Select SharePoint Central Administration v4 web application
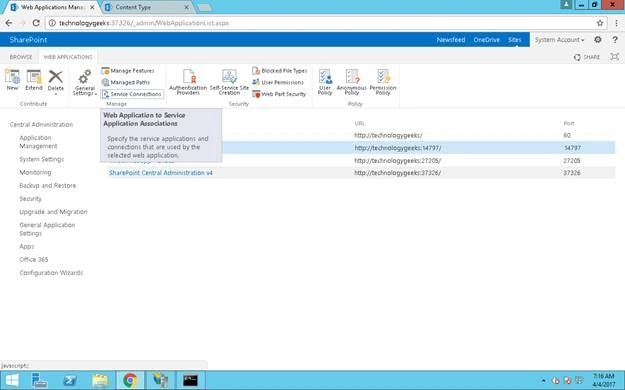This screenshot has width=625, height=390. (x=161, y=173)
